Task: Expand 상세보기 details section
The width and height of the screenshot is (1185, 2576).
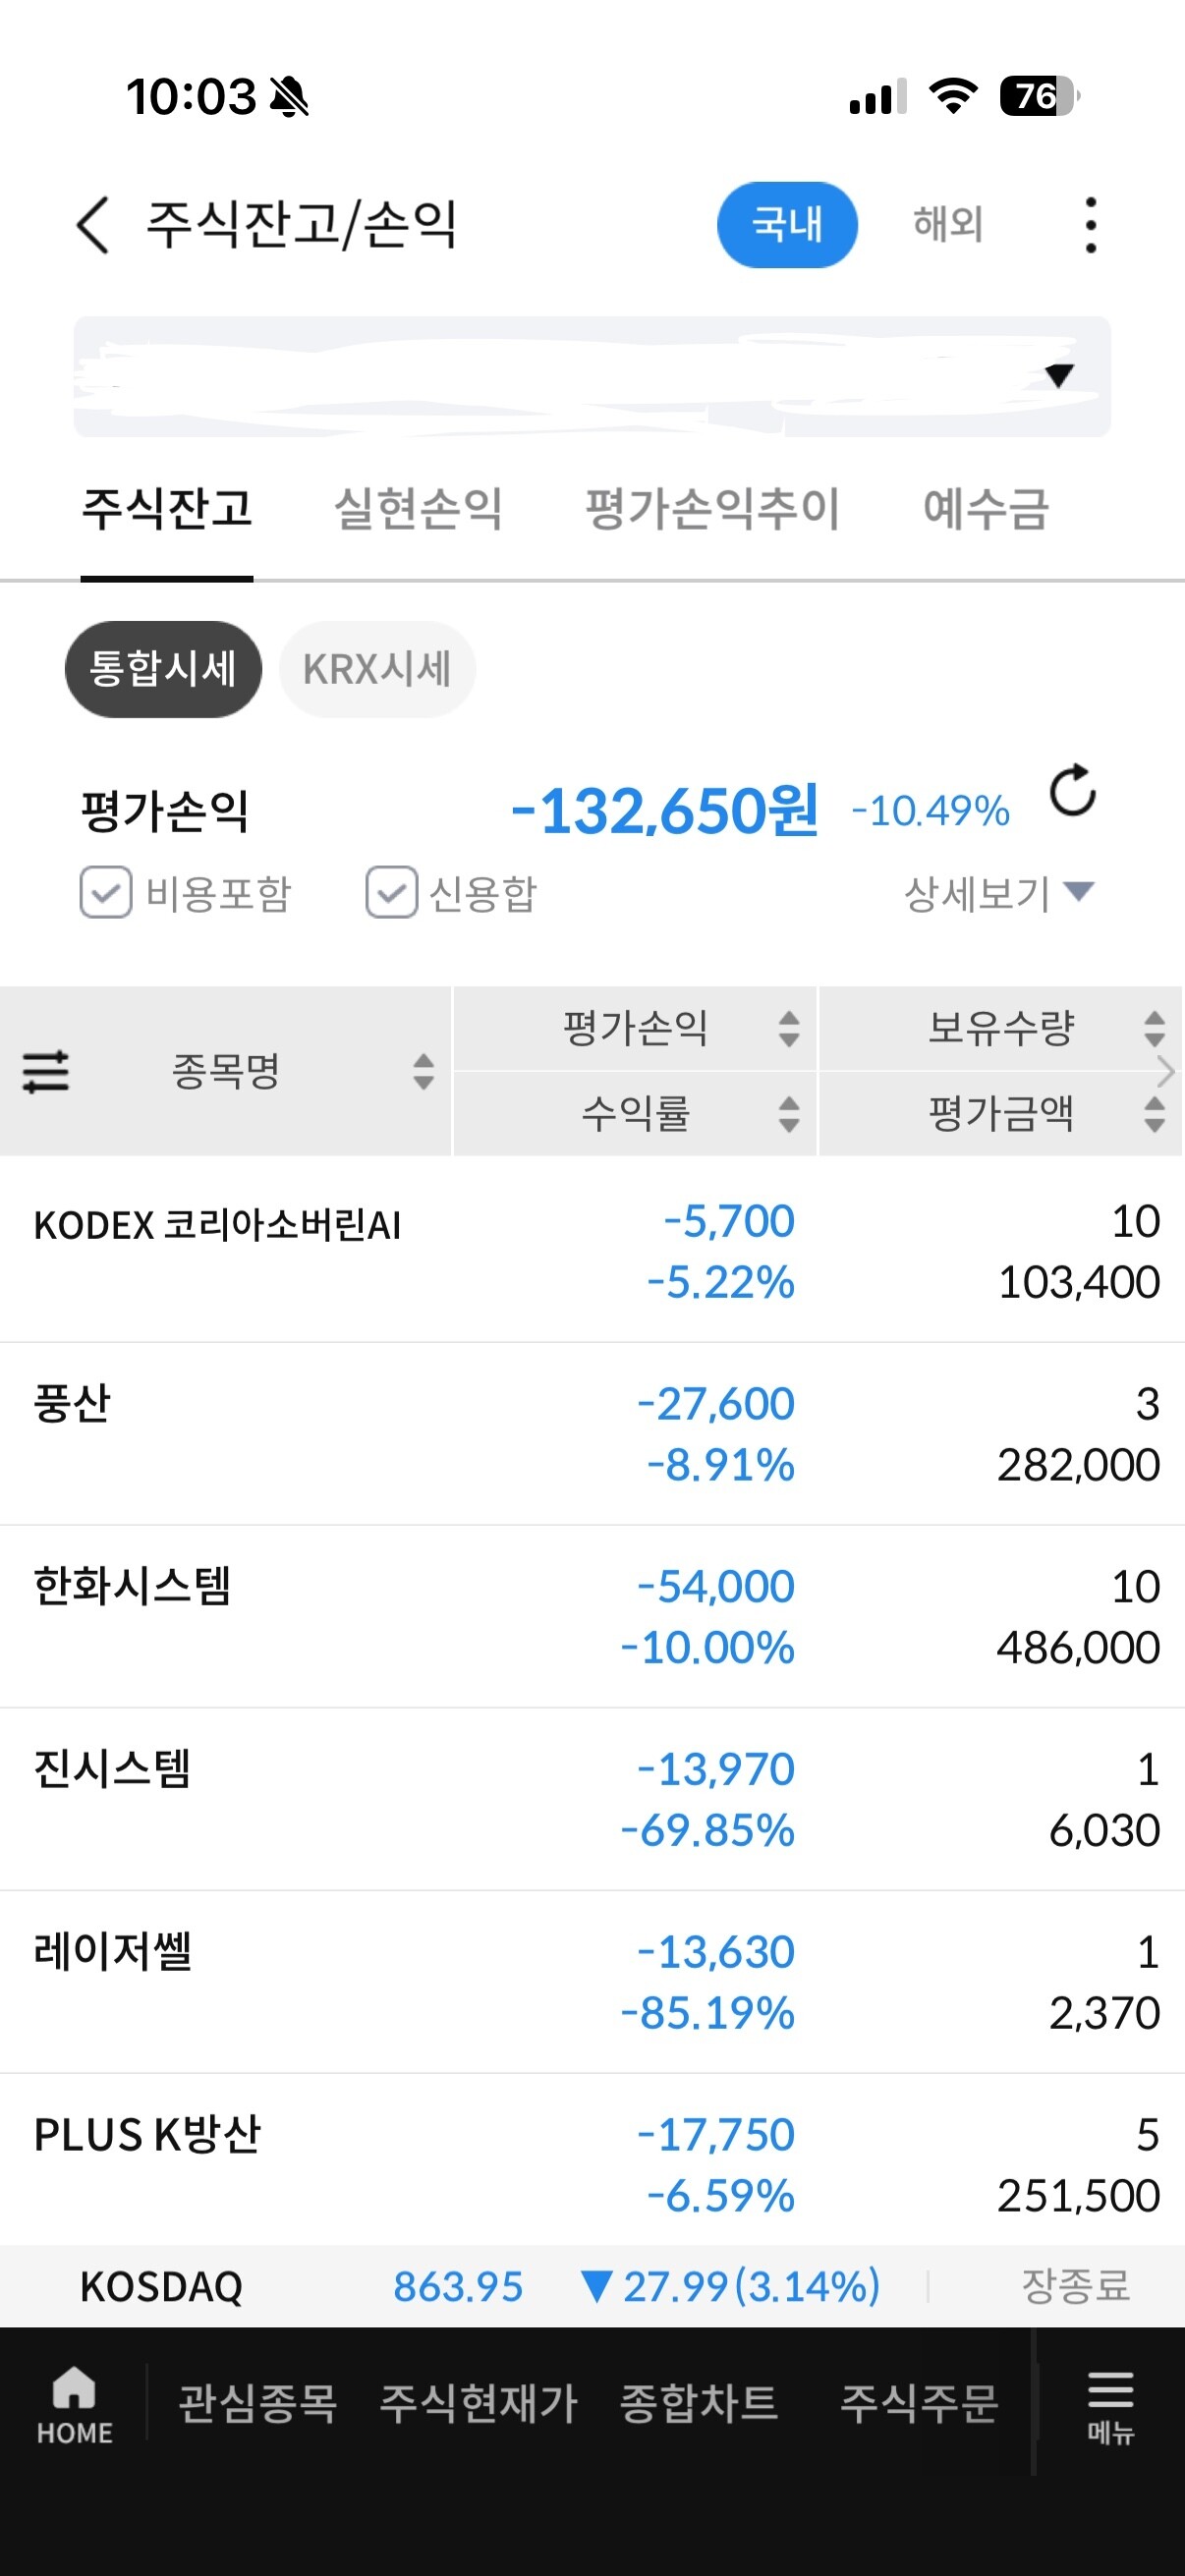Action: [998, 892]
